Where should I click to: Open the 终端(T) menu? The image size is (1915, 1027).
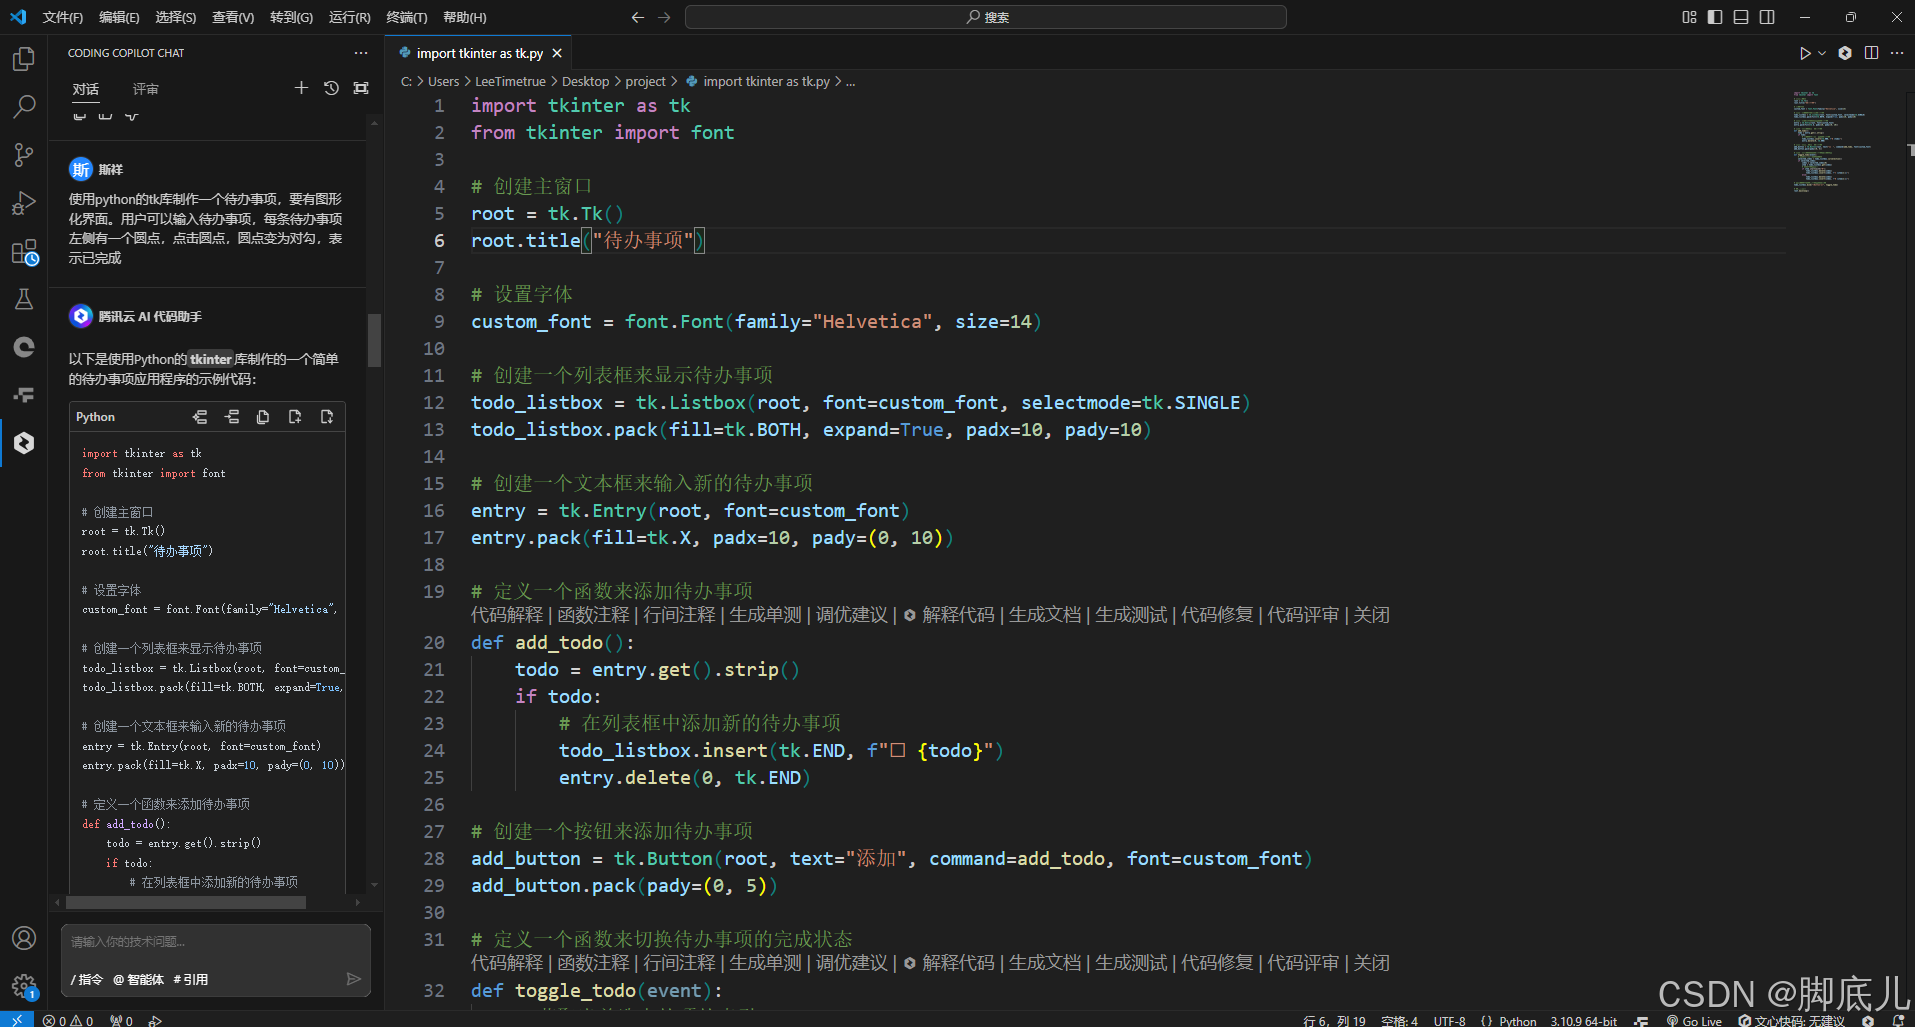(407, 17)
